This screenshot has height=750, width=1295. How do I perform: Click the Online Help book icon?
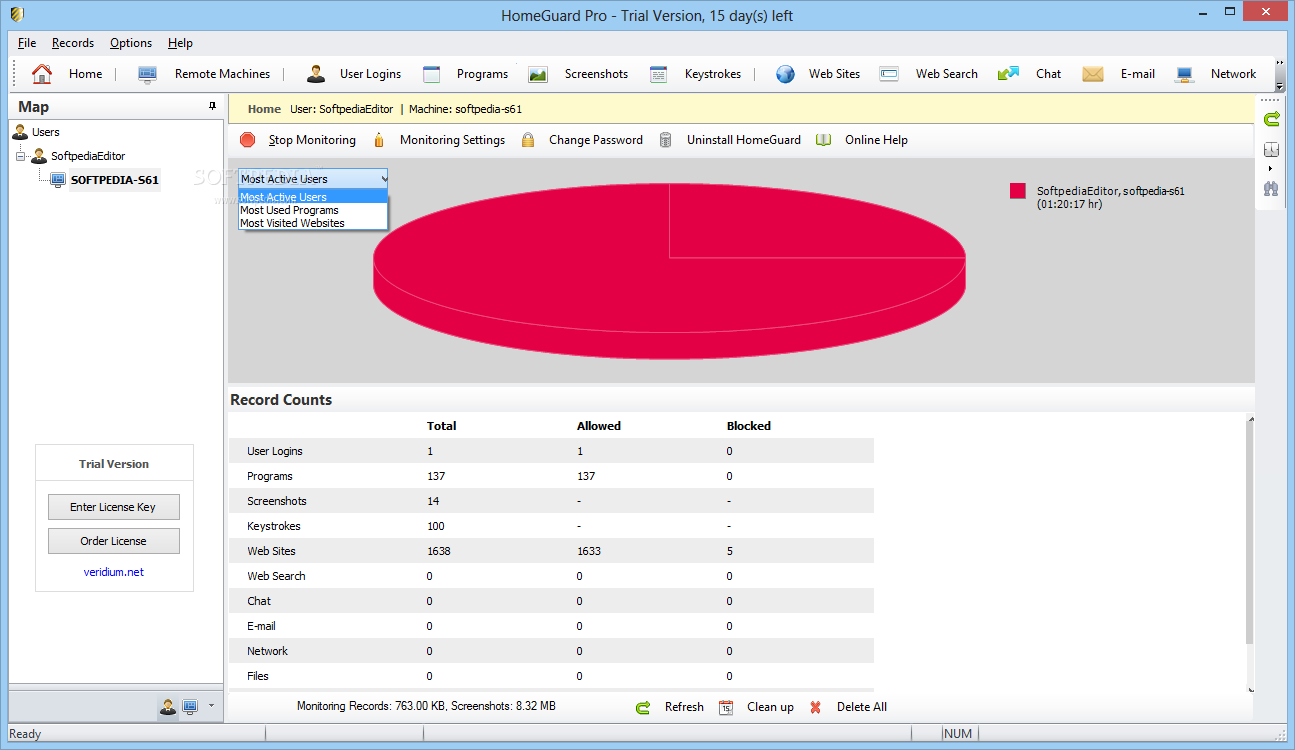coord(823,140)
